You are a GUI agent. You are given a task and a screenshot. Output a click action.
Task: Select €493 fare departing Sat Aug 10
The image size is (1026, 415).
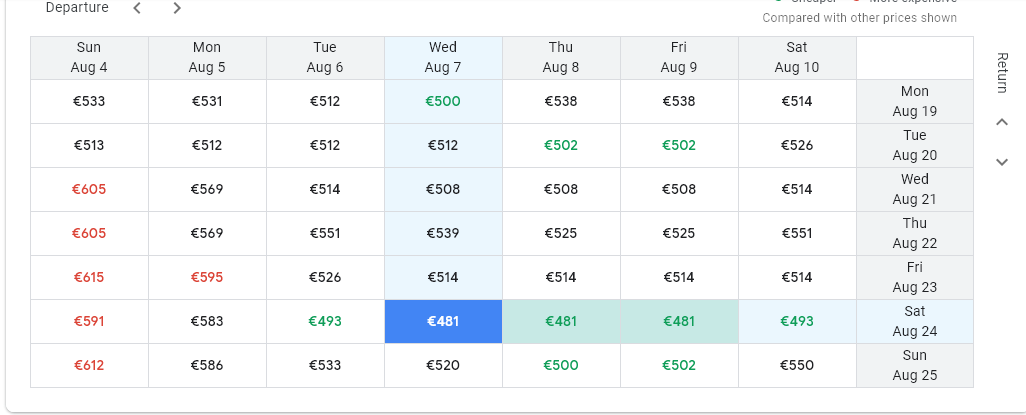click(x=797, y=321)
